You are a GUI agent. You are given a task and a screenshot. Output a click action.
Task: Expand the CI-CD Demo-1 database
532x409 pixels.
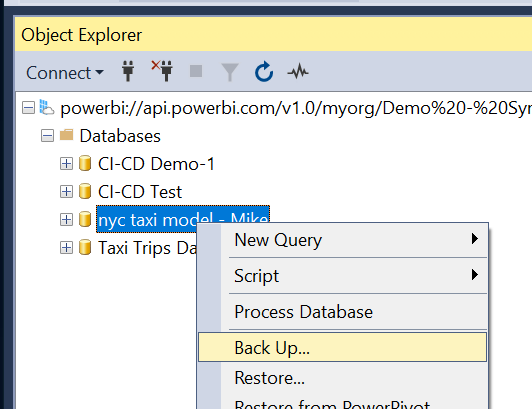66,164
